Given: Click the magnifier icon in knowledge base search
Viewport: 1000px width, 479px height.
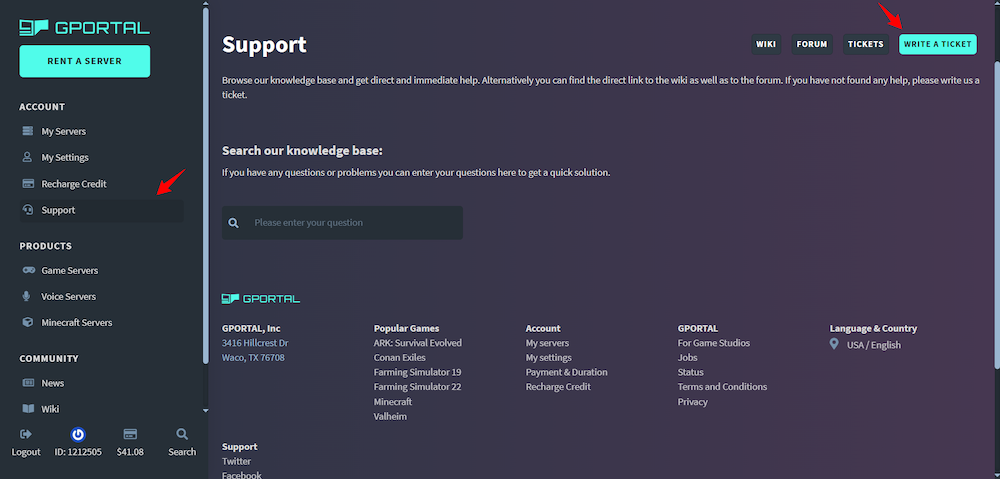Looking at the screenshot, I should [233, 223].
